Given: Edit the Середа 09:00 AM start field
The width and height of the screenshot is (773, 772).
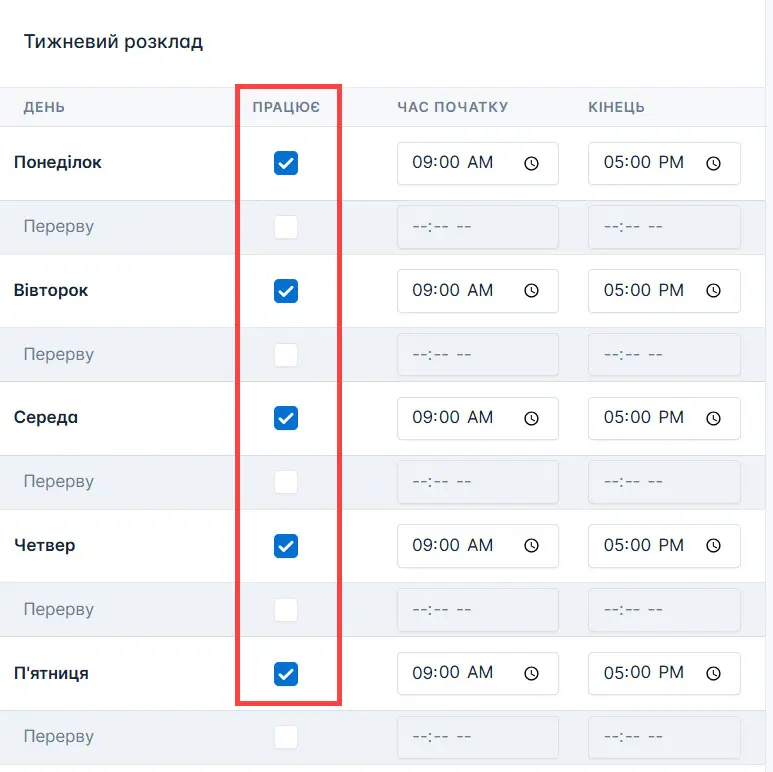Looking at the screenshot, I should 478,419.
